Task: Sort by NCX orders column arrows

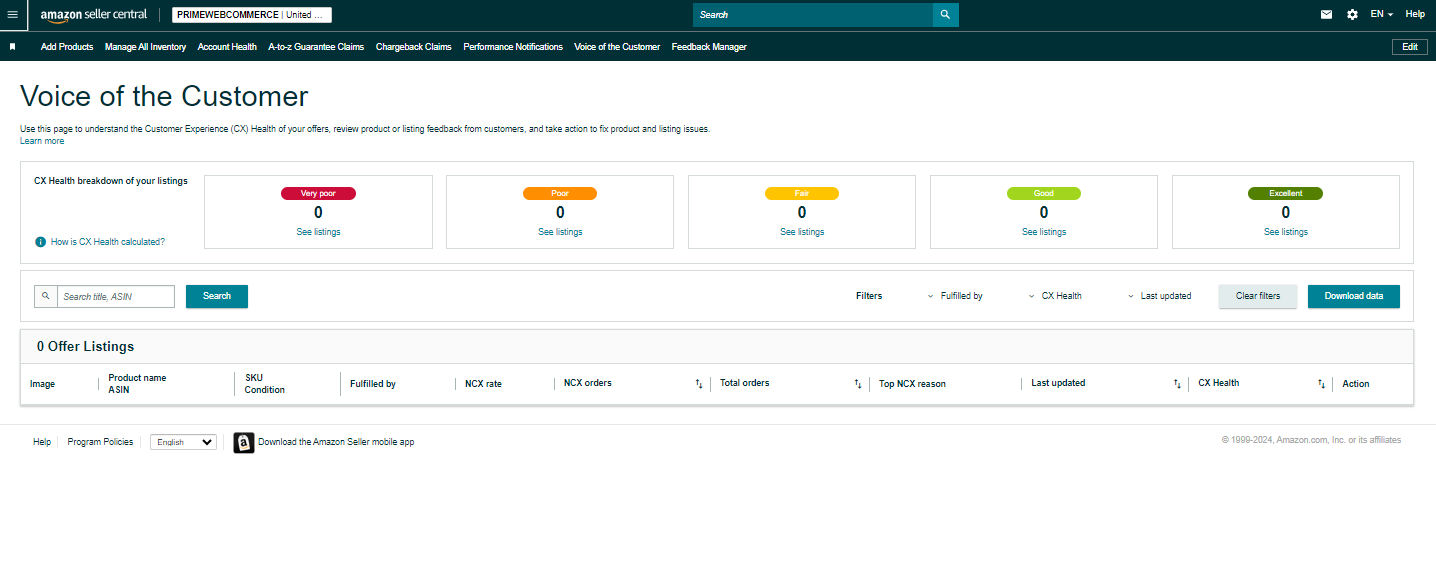Action: [699, 384]
